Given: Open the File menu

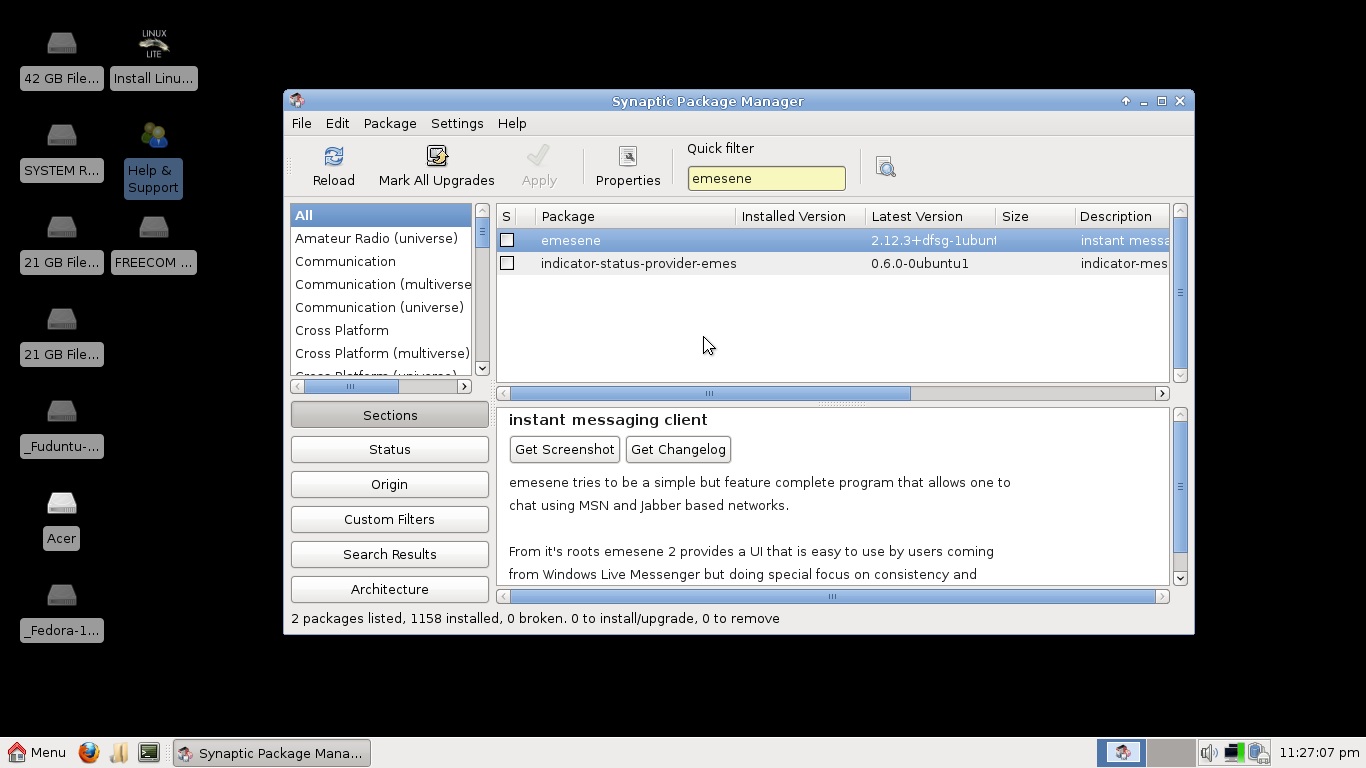Looking at the screenshot, I should [301, 123].
